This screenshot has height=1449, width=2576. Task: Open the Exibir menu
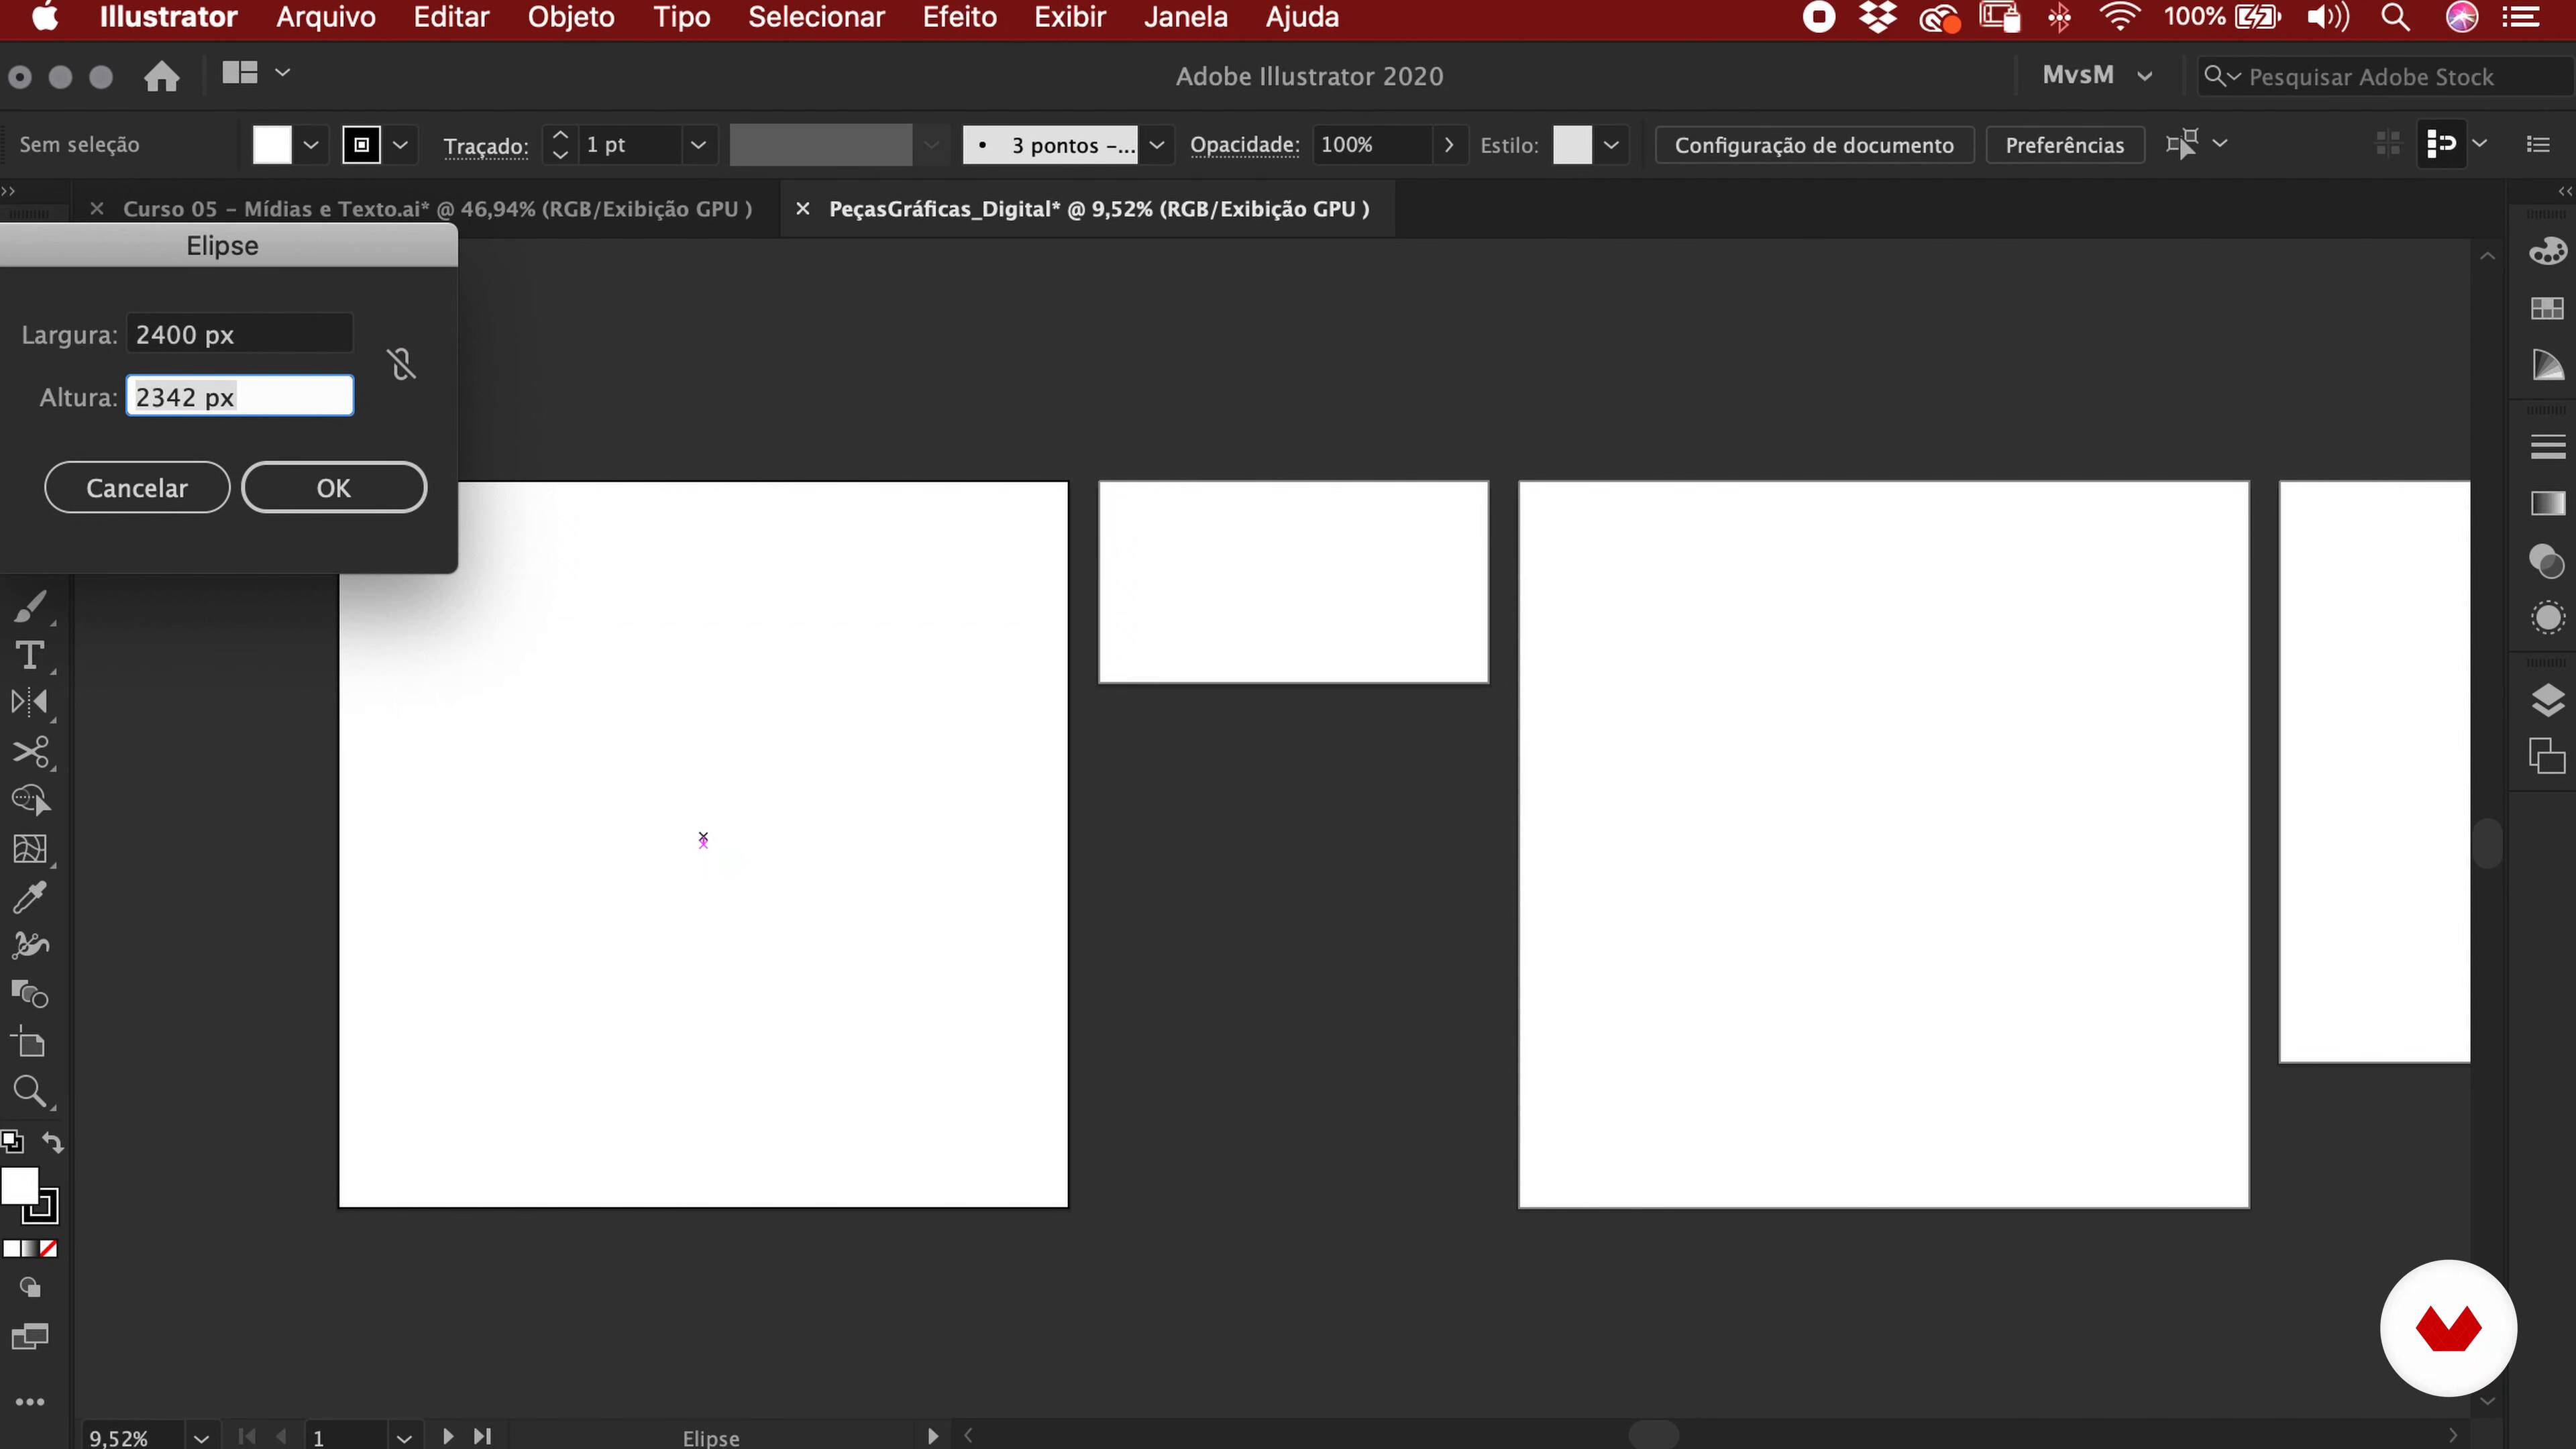pos(1069,18)
